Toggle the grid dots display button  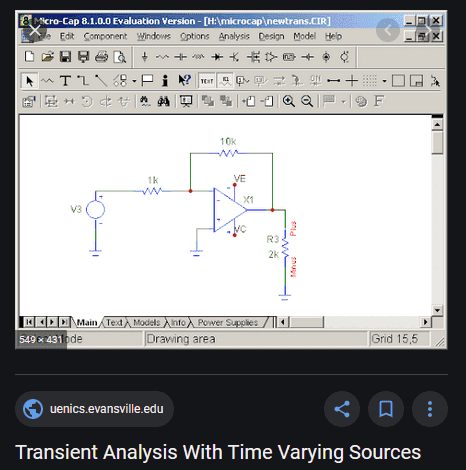point(369,81)
